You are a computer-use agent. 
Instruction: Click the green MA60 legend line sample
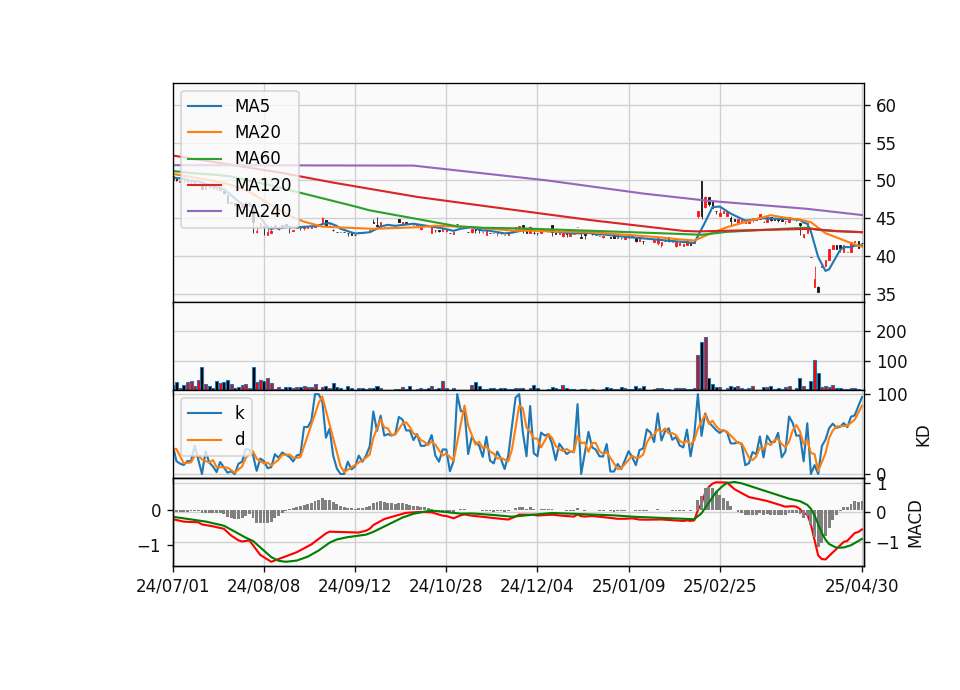(204, 159)
